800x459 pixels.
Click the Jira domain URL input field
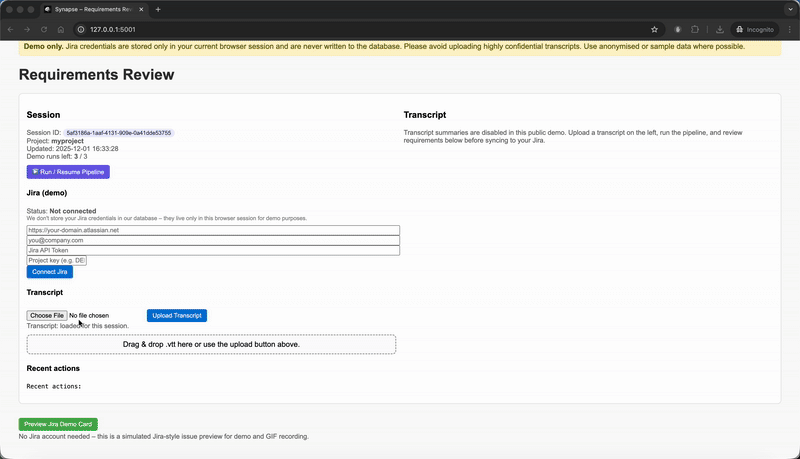coord(213,230)
